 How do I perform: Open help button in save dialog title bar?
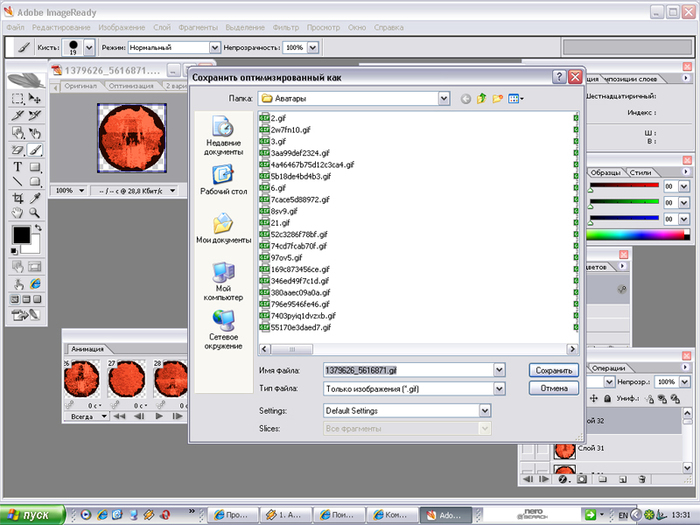pyautogui.click(x=559, y=77)
